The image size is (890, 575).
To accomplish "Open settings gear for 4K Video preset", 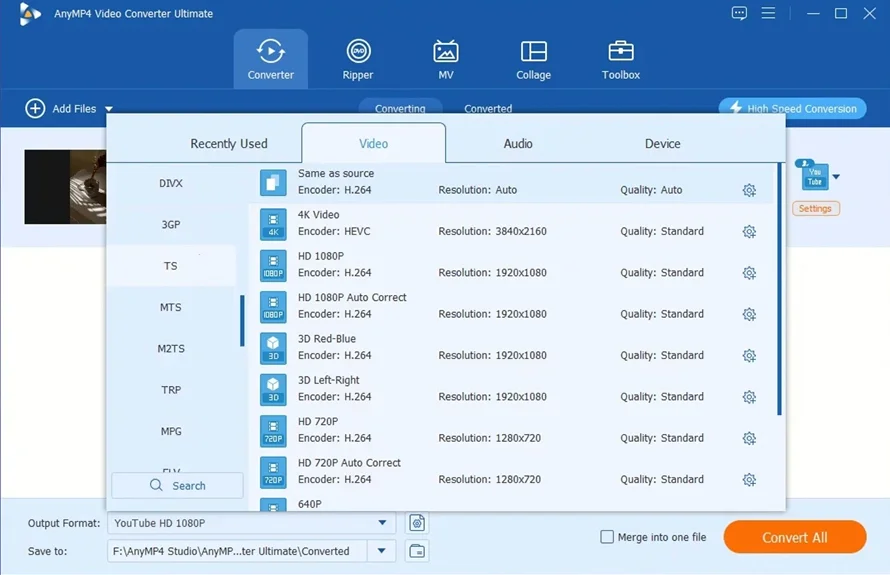I will click(x=749, y=232).
